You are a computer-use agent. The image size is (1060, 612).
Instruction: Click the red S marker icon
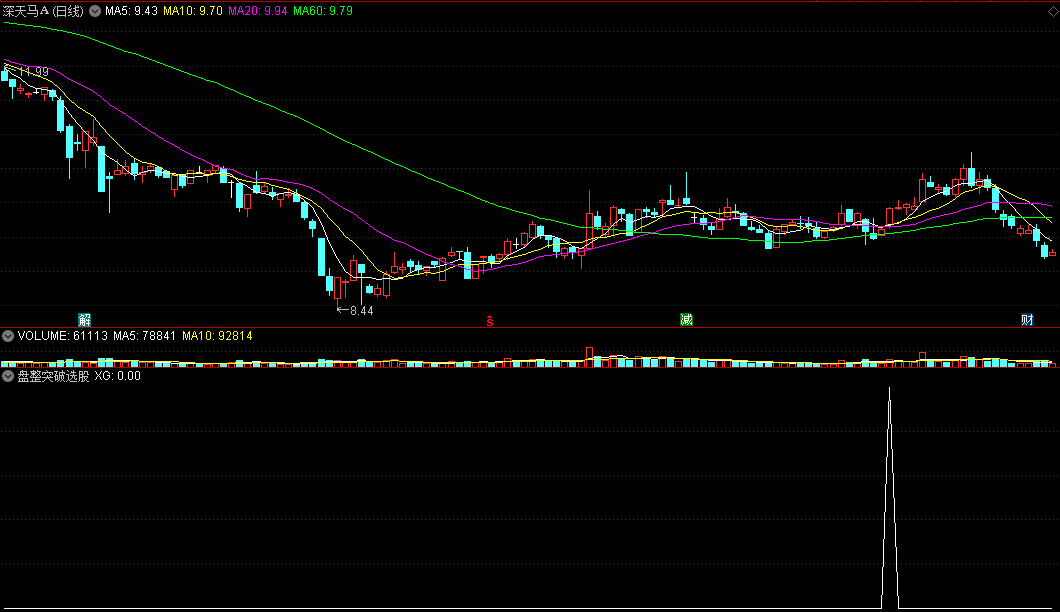click(x=490, y=321)
